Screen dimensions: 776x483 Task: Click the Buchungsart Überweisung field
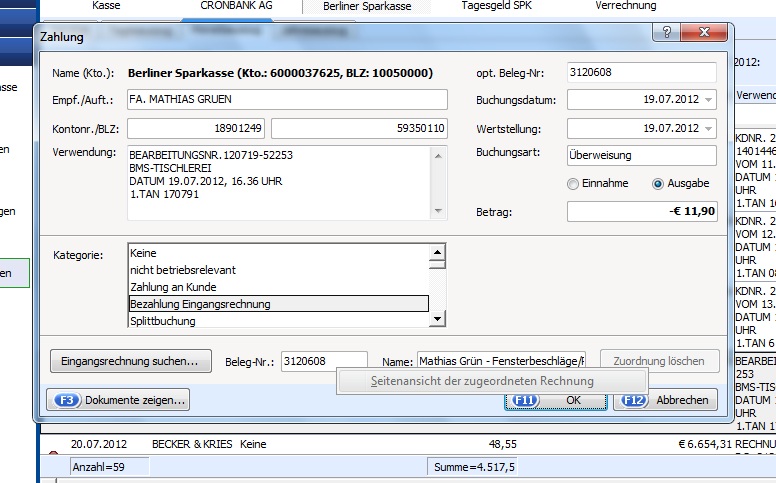pos(641,155)
